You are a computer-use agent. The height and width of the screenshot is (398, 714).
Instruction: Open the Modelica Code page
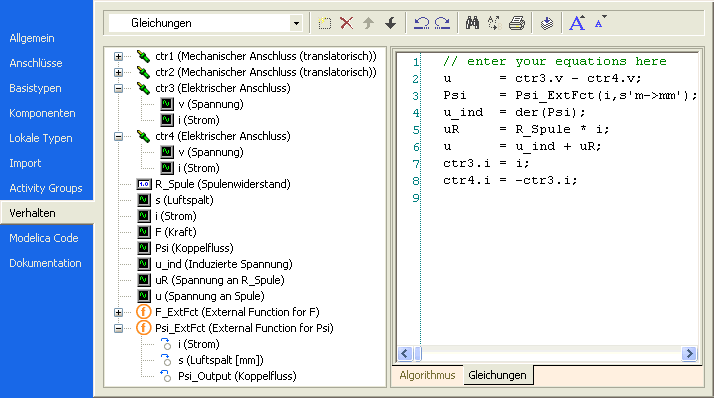[44, 238]
